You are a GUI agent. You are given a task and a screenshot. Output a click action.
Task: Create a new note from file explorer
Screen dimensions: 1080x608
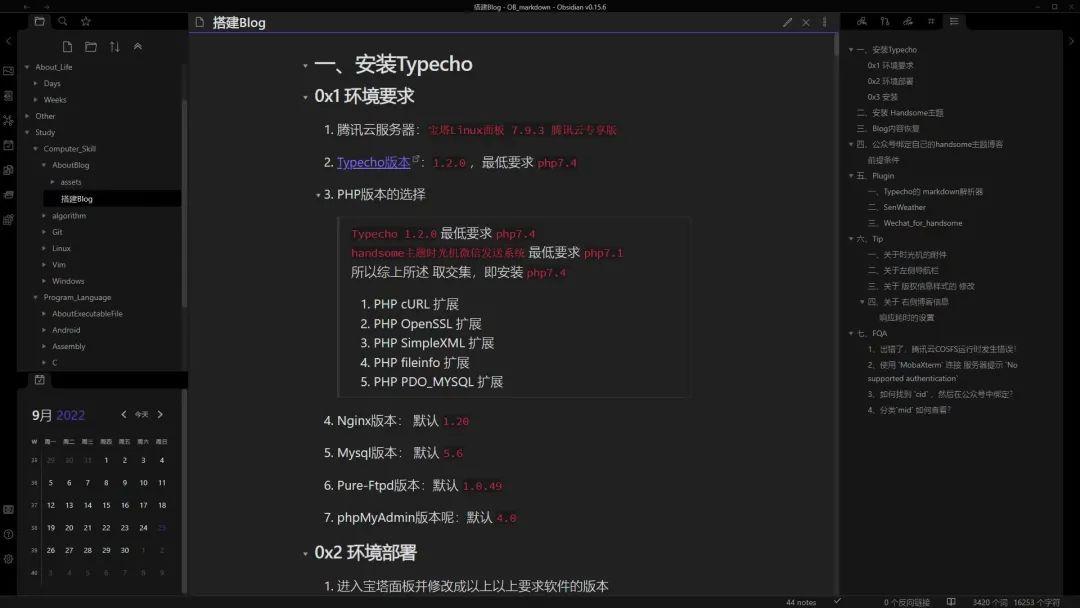(x=68, y=47)
